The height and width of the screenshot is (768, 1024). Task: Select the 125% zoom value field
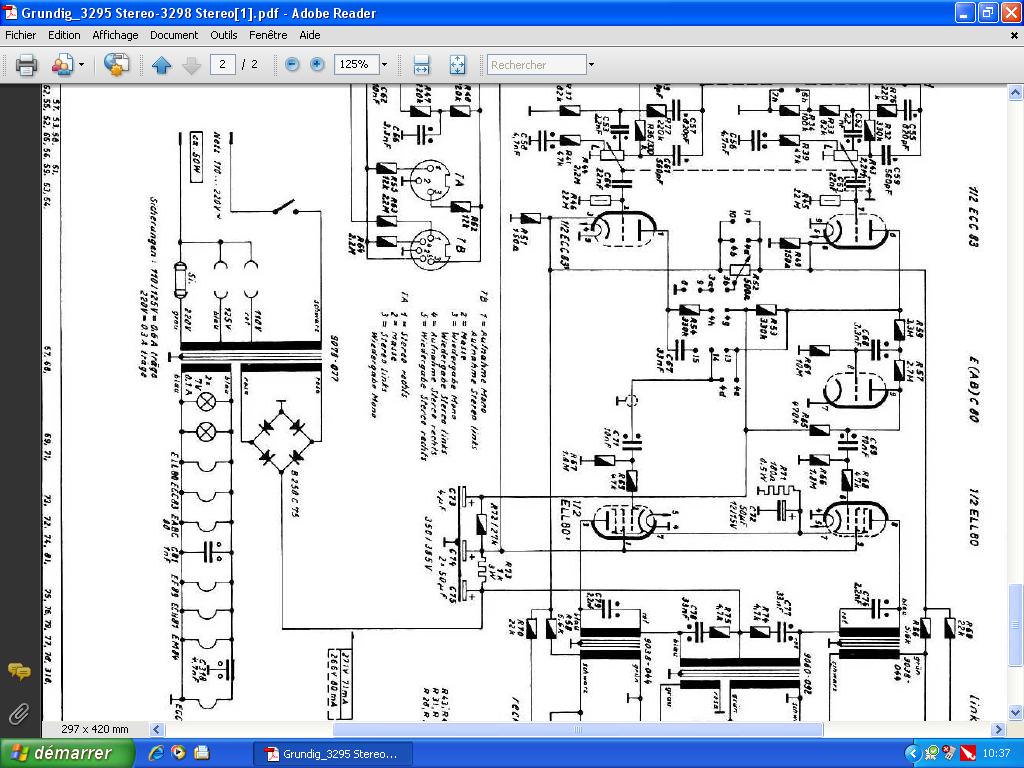coord(355,64)
